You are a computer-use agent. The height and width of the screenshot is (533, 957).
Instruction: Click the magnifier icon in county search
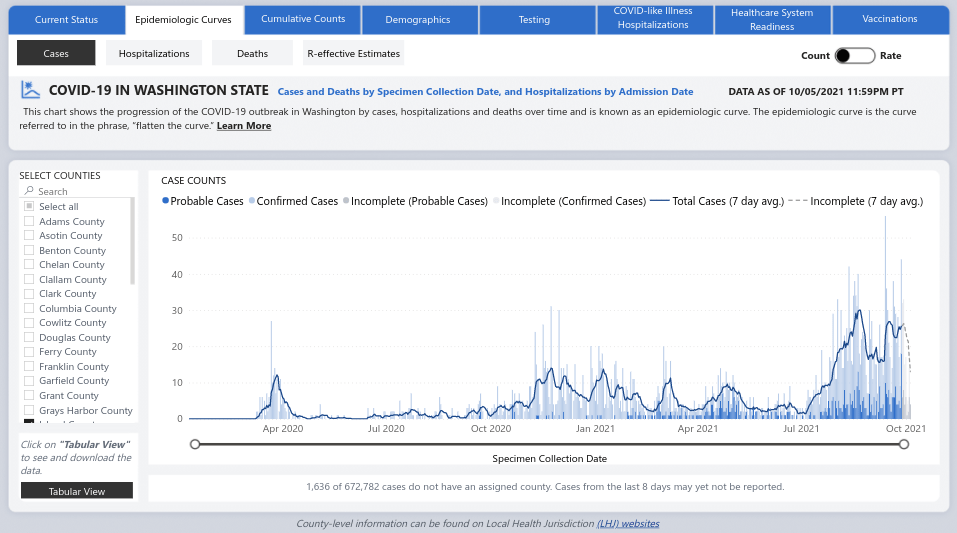tap(29, 191)
